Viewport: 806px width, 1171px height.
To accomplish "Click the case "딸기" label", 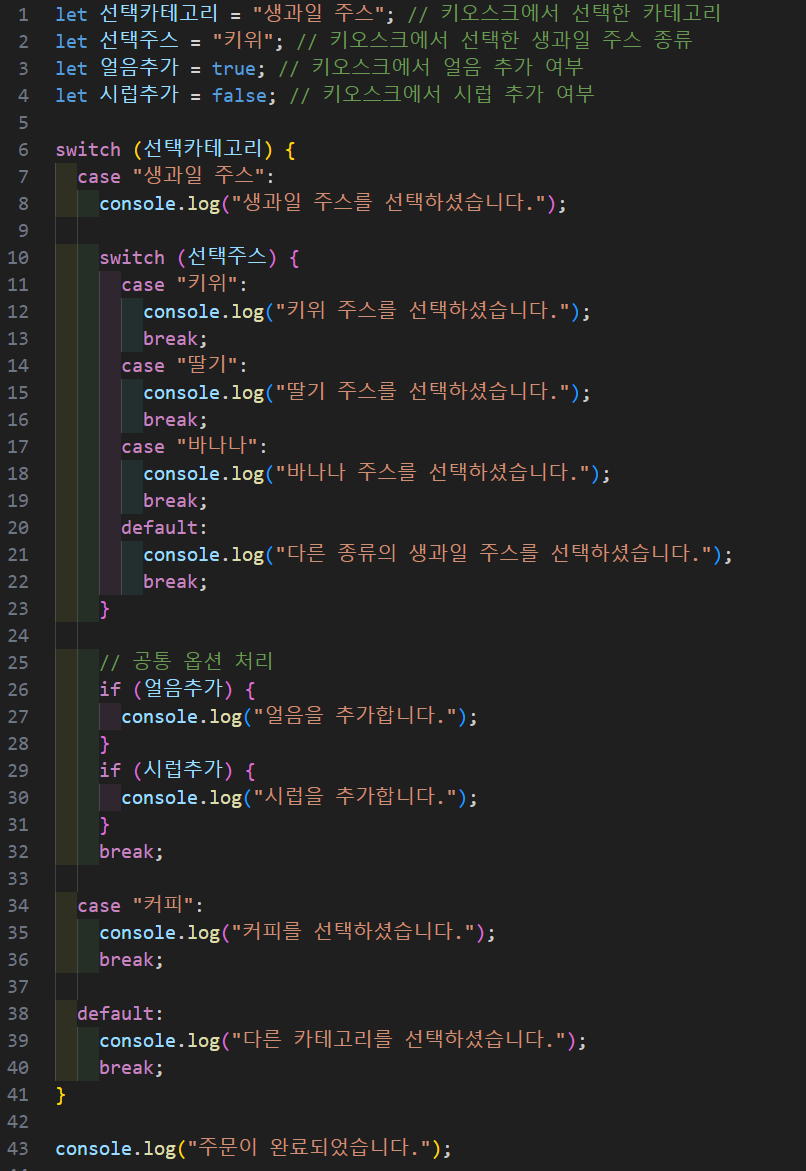I will tap(185, 364).
